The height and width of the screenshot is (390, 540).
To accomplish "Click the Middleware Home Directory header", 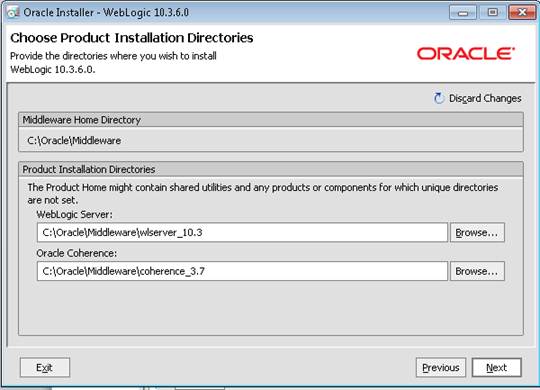I will coord(271,120).
